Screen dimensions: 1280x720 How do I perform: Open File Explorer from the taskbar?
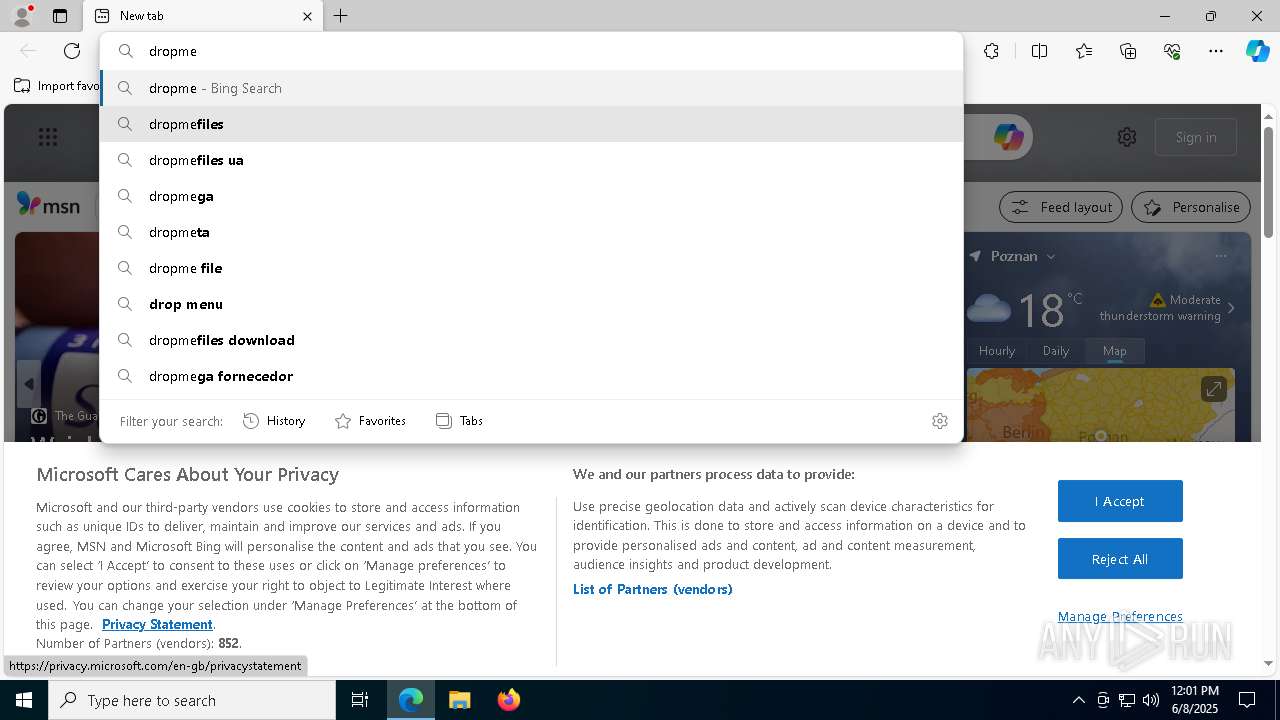point(459,700)
